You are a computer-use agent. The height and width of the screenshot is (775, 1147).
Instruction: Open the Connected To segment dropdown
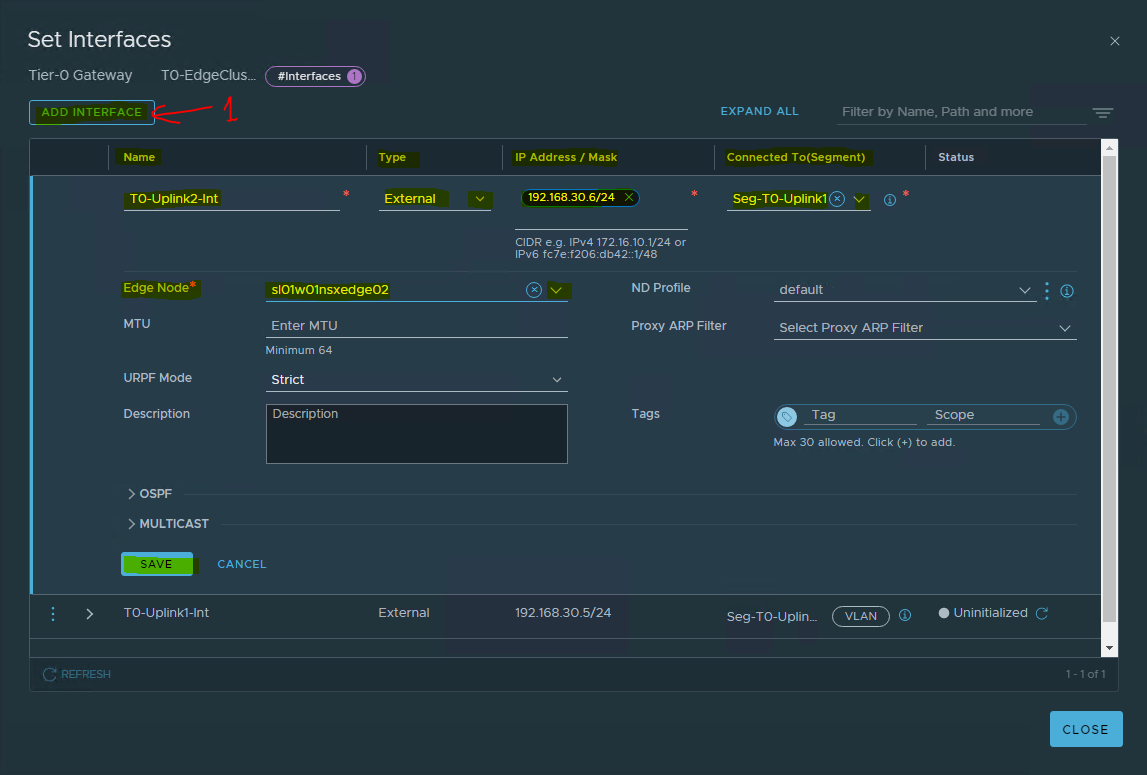(x=859, y=199)
